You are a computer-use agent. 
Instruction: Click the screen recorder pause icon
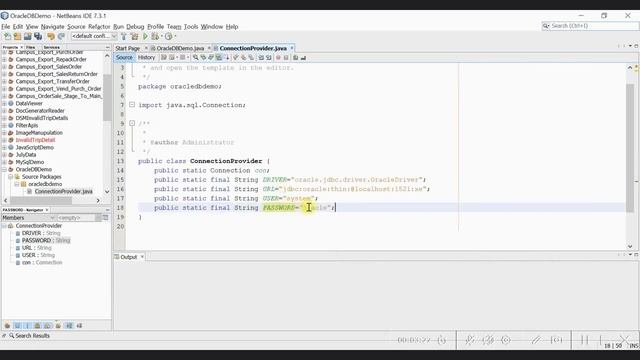click(584, 340)
